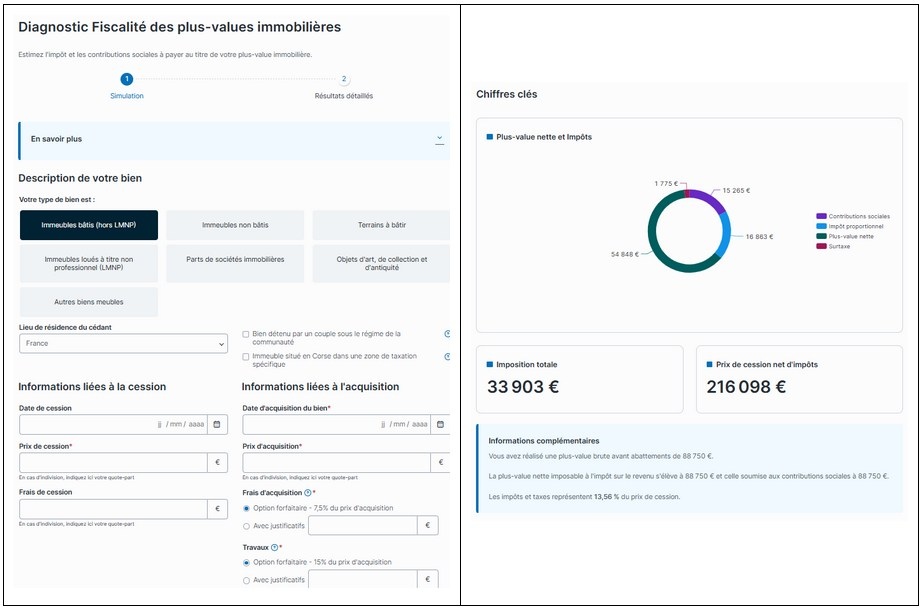The image size is (922, 609).
Task: Open the Lieu de résidence du cédant dropdown
Action: pyautogui.click(x=123, y=344)
